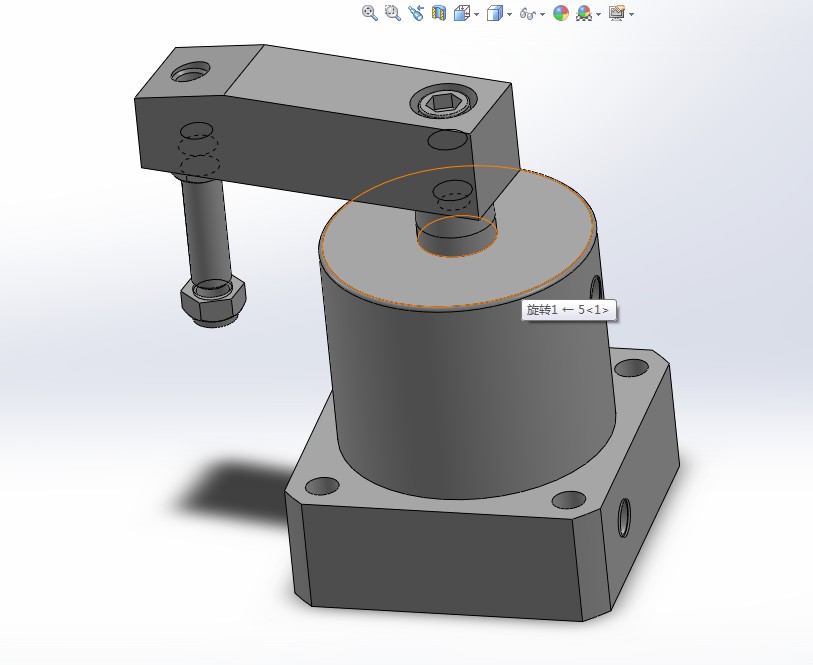The image size is (813, 665).
Task: Click the View Orientation cube icon
Action: tap(461, 13)
